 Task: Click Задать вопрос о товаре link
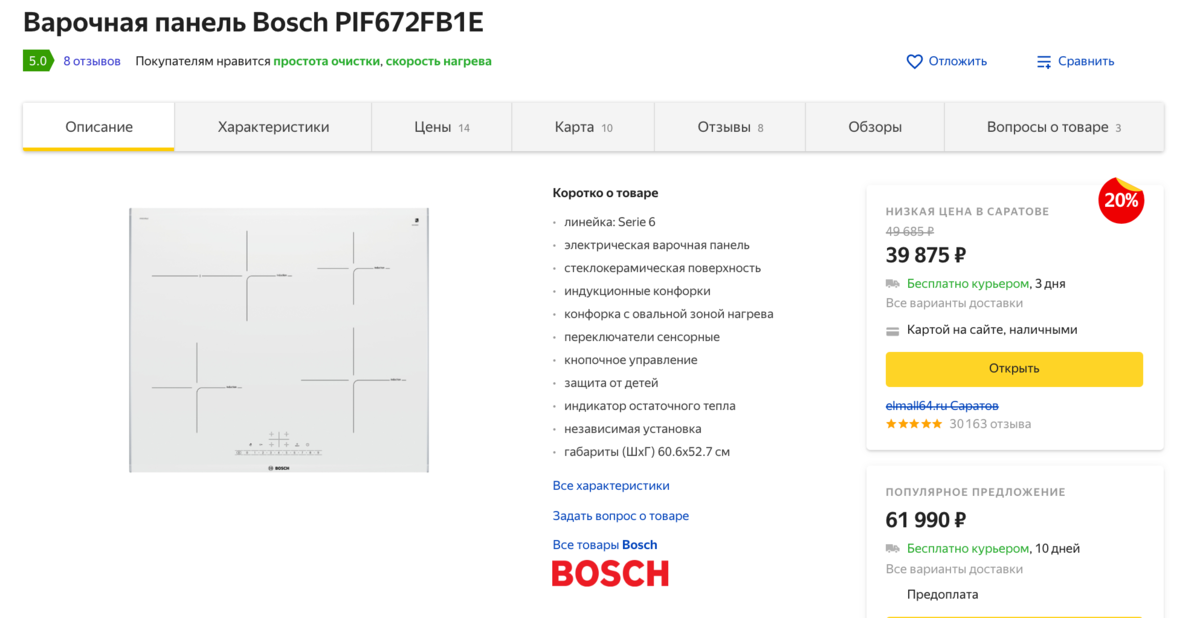620,516
